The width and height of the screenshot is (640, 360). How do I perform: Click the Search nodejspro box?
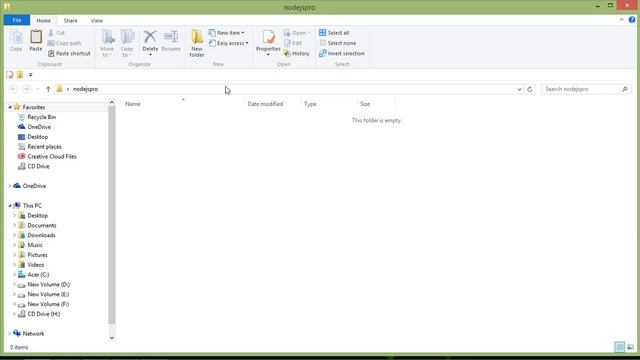586,89
